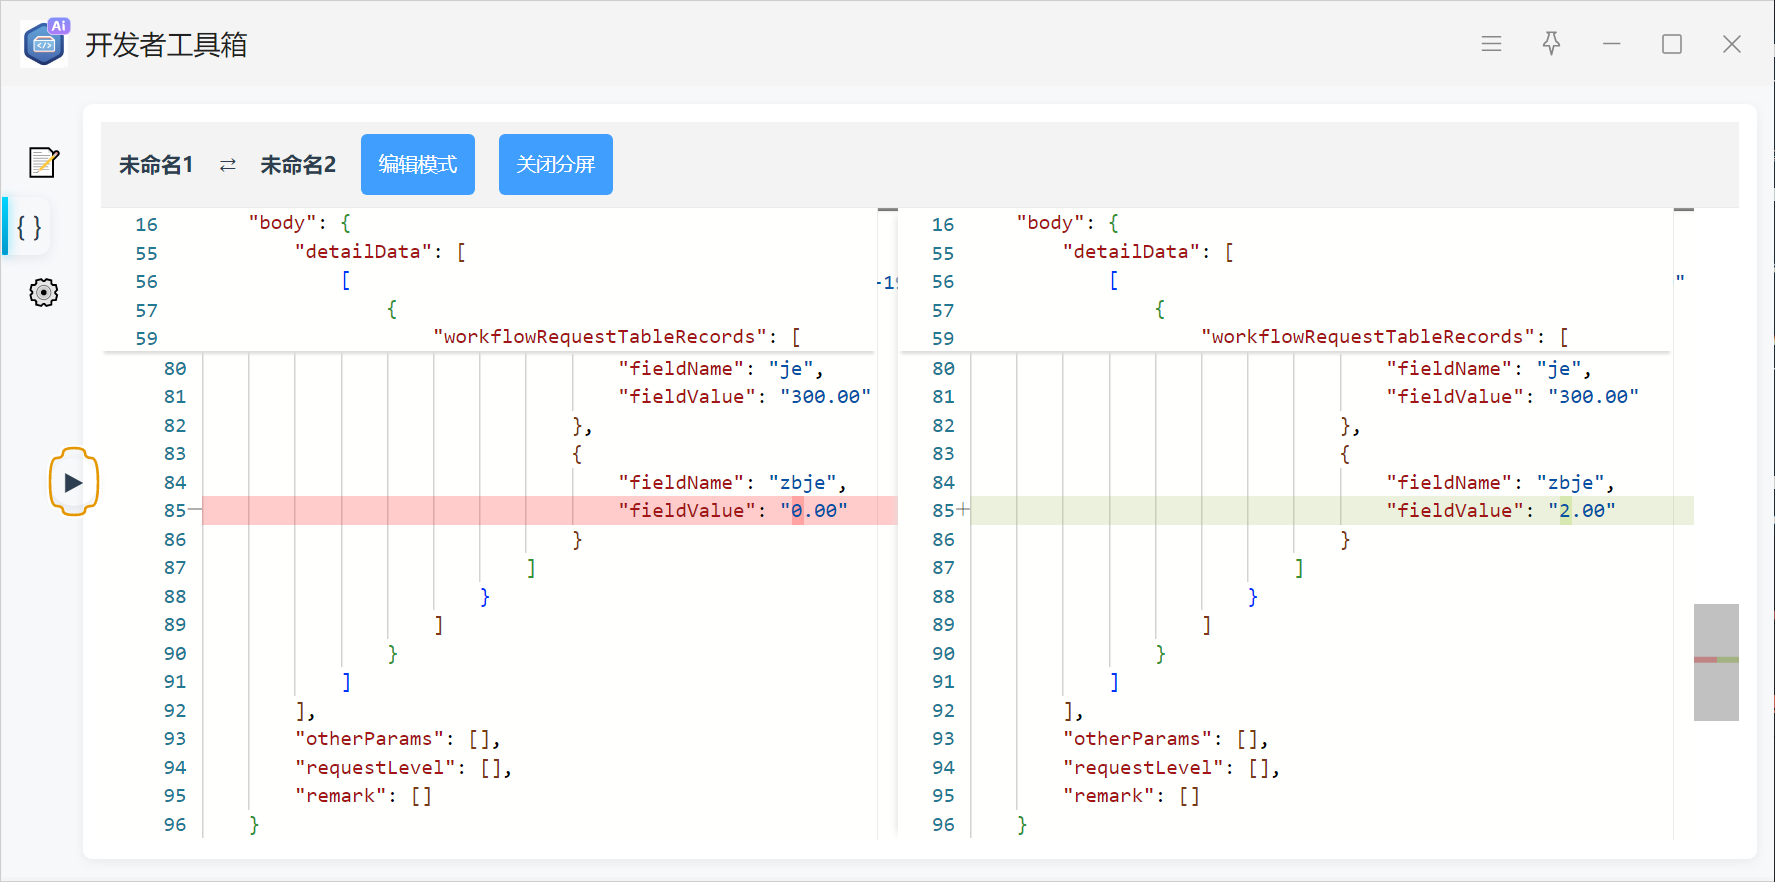Select the JSON braces tool in sidebar
The width and height of the screenshot is (1775, 882).
click(29, 227)
